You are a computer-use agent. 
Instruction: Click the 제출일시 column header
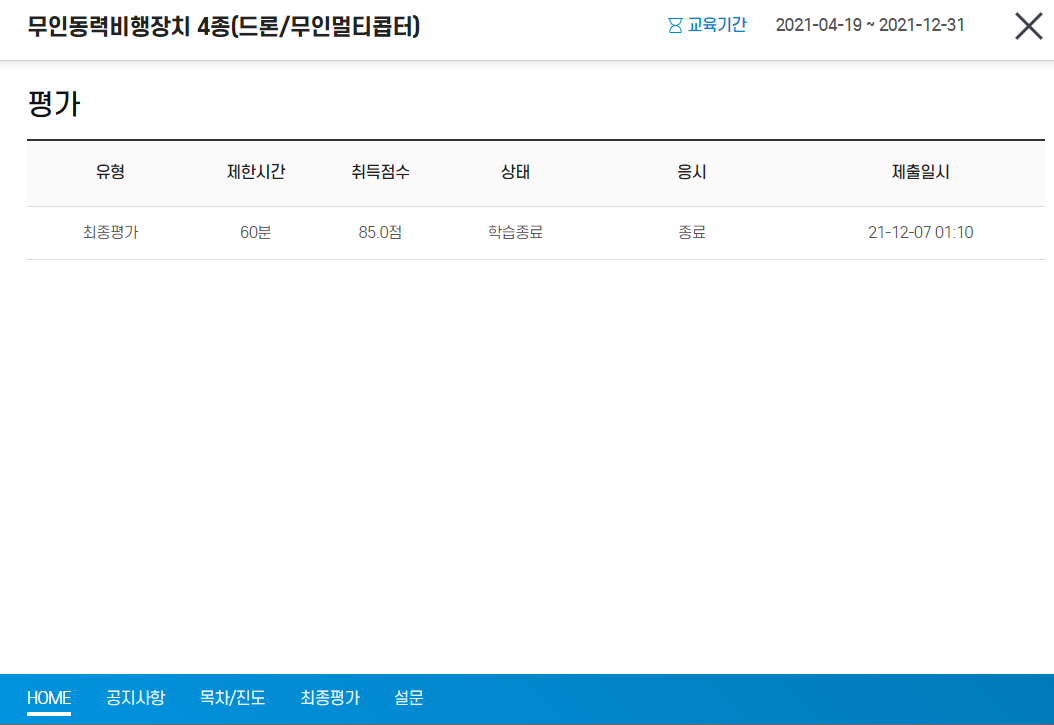[921, 172]
